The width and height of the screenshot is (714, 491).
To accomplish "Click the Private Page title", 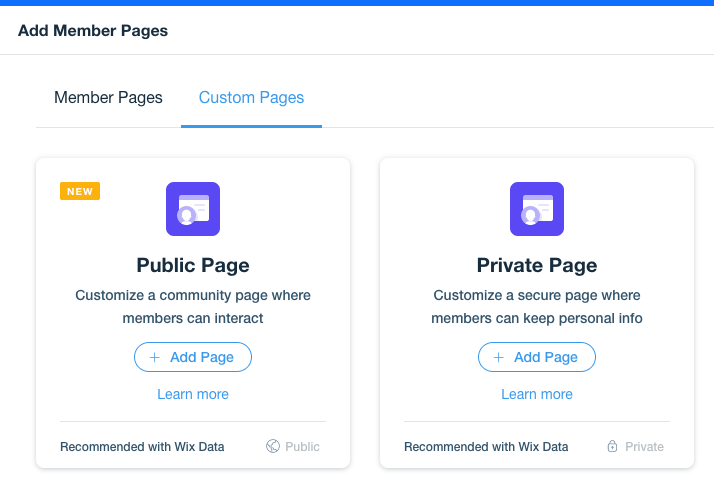I will click(x=537, y=266).
